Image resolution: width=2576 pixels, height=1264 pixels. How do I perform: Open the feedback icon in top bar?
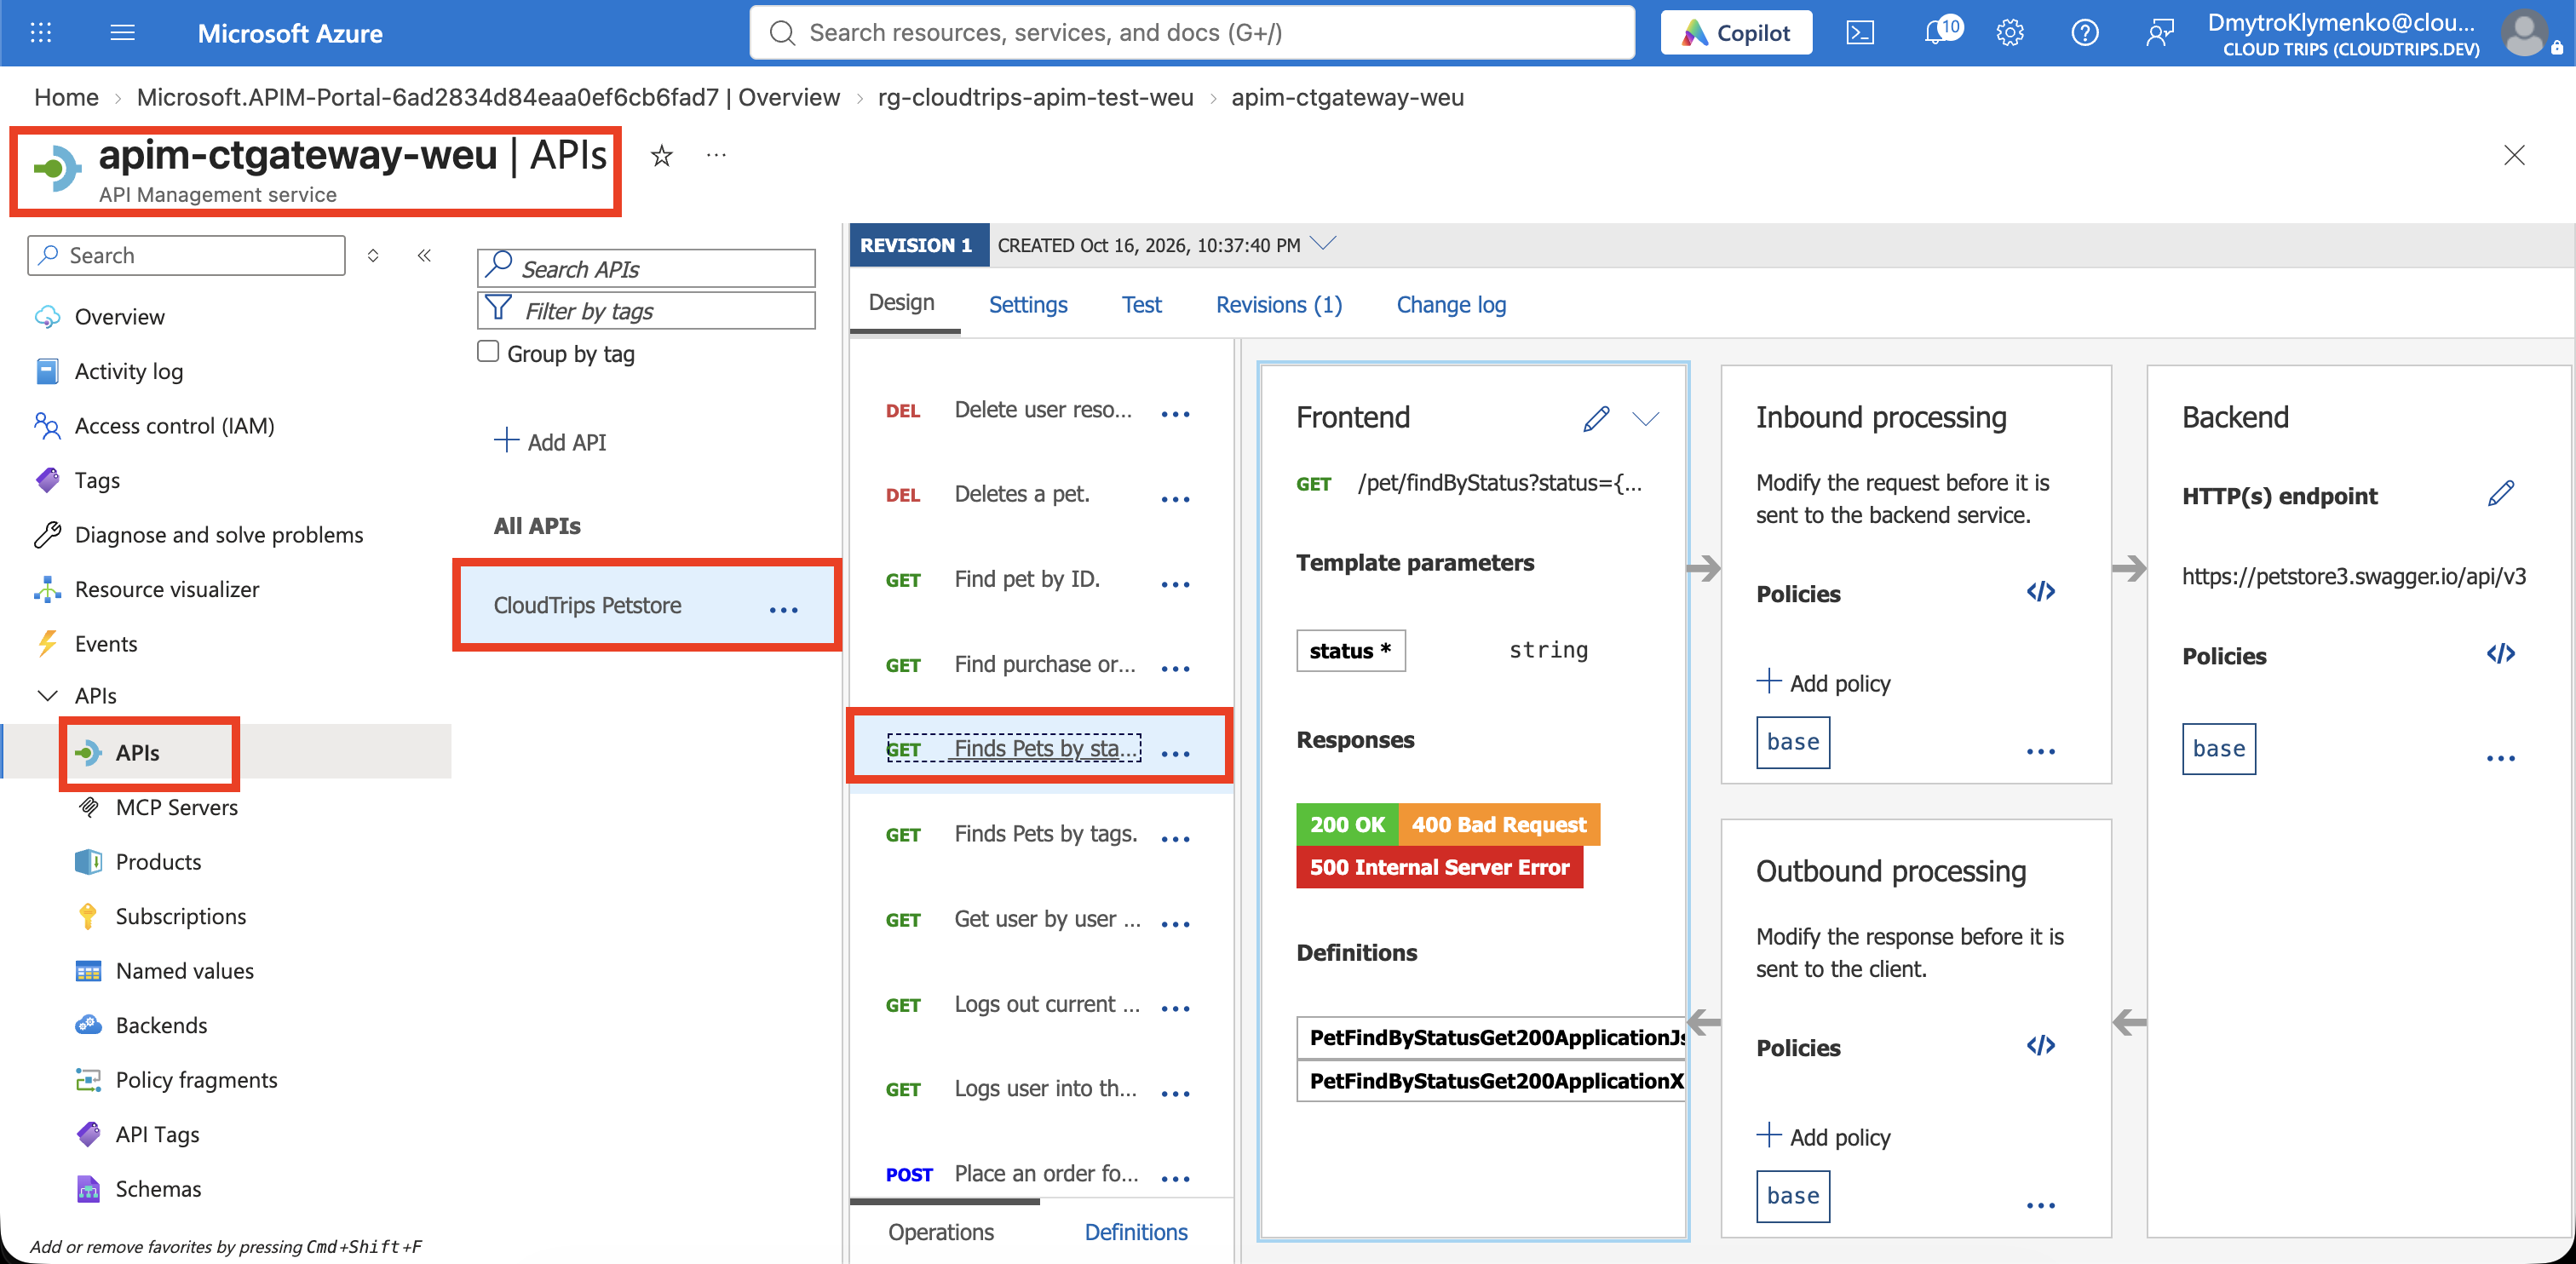[x=2159, y=33]
